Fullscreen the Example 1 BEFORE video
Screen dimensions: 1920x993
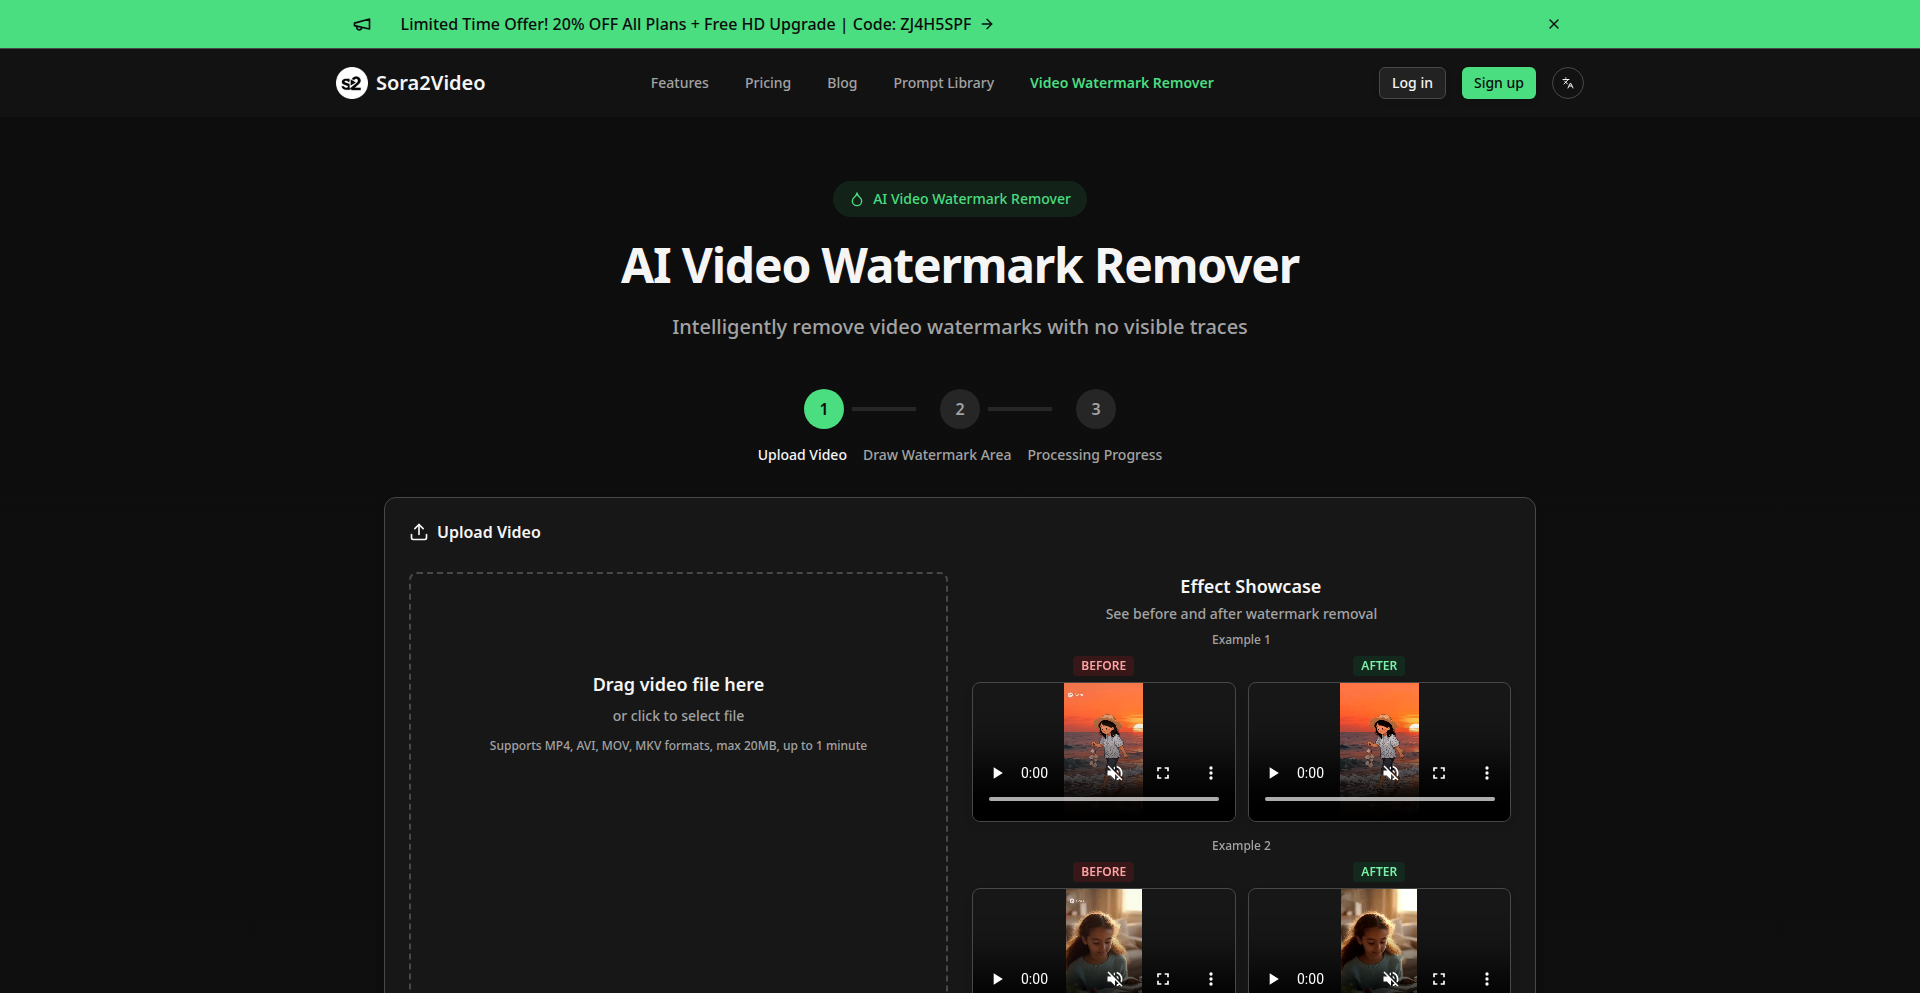pyautogui.click(x=1163, y=773)
